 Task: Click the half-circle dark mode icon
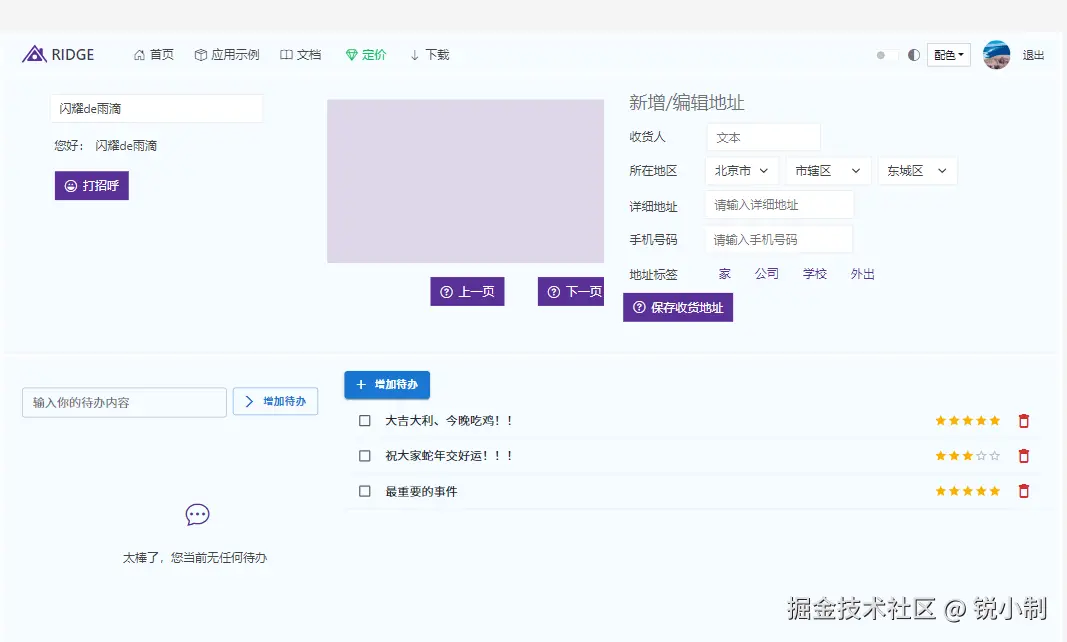click(x=914, y=55)
